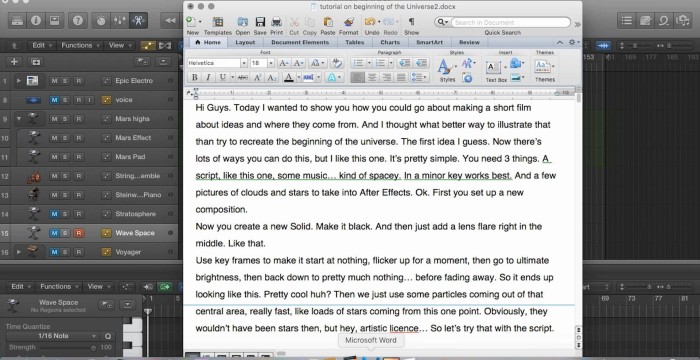The image size is (700, 360).
Task: Toggle Logic's automation view button
Action: pos(148,46)
